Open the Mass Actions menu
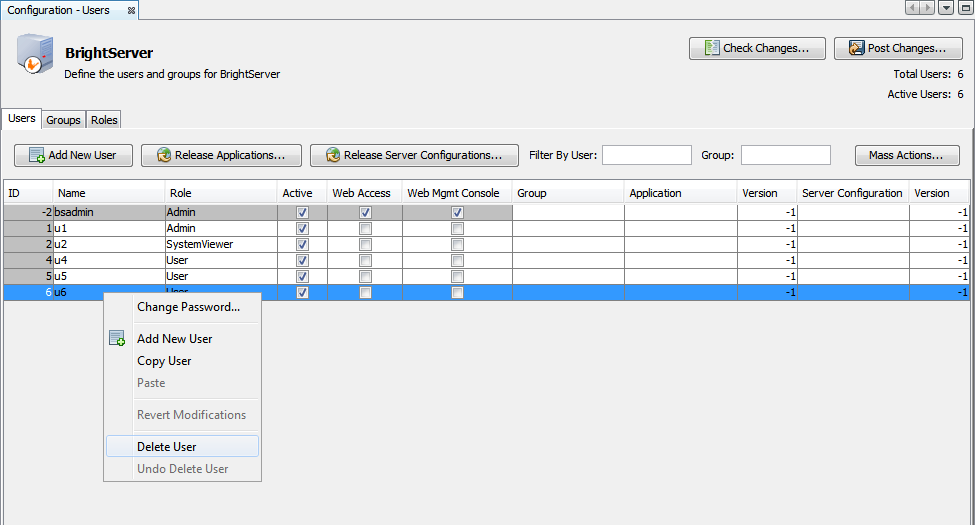This screenshot has height=525, width=975. [907, 155]
